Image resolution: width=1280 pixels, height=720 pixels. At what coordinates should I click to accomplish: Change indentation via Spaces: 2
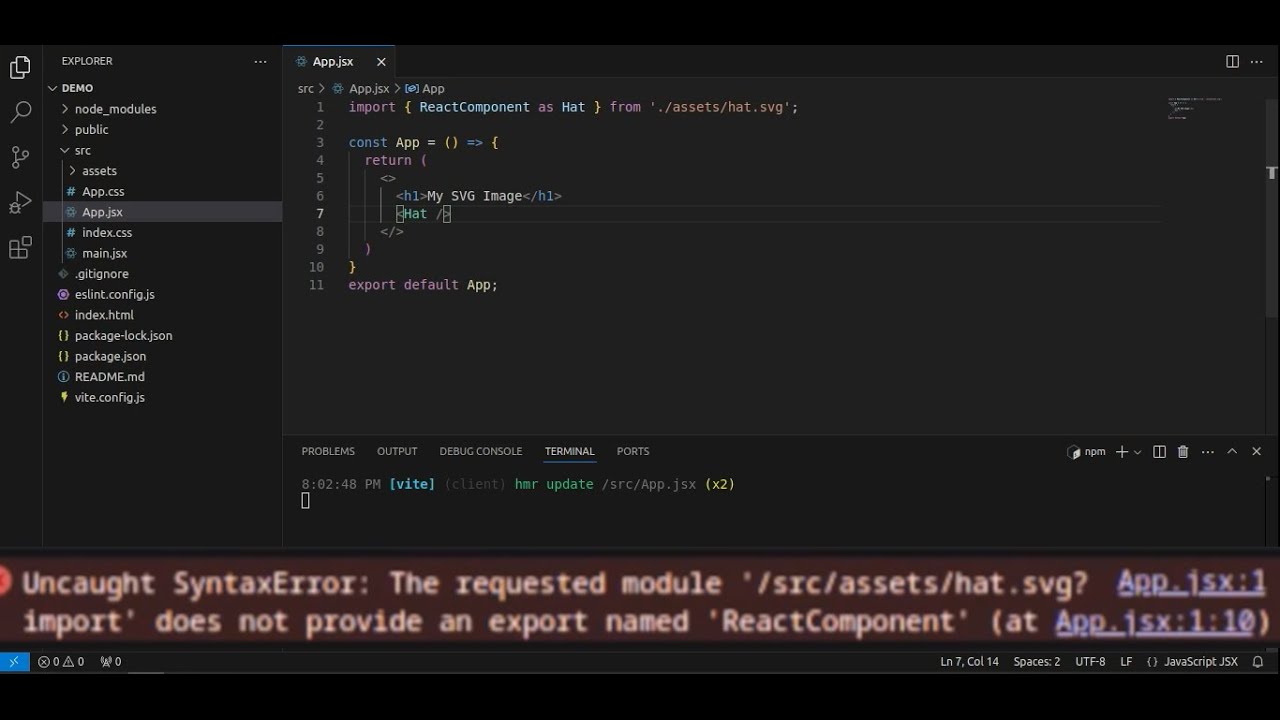[1036, 661]
